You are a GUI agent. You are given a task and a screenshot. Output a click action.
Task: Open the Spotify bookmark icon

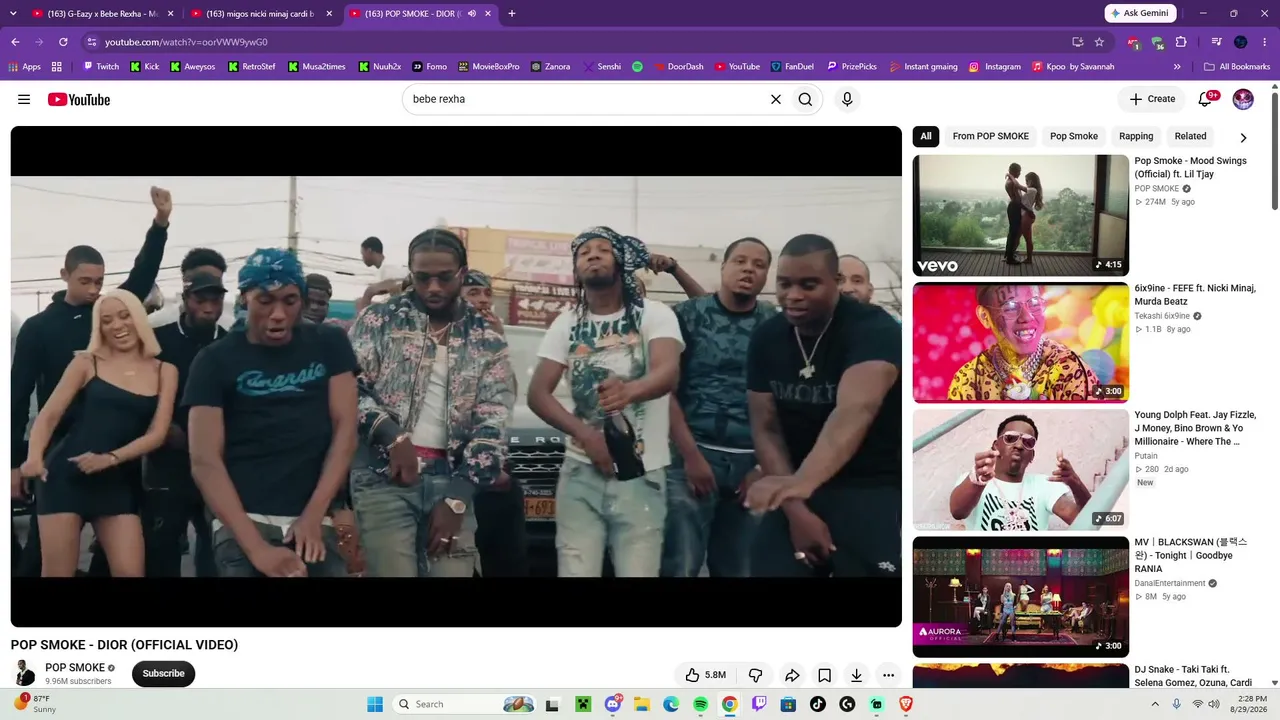[x=637, y=67]
